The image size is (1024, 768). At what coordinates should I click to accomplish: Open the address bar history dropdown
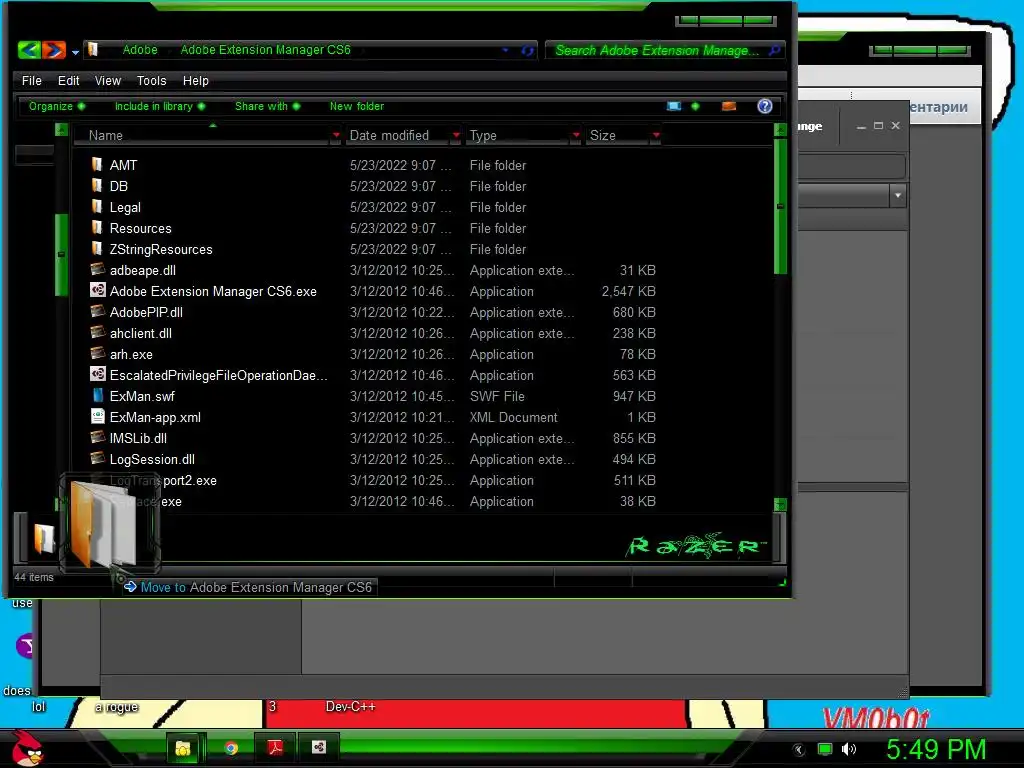click(x=505, y=50)
